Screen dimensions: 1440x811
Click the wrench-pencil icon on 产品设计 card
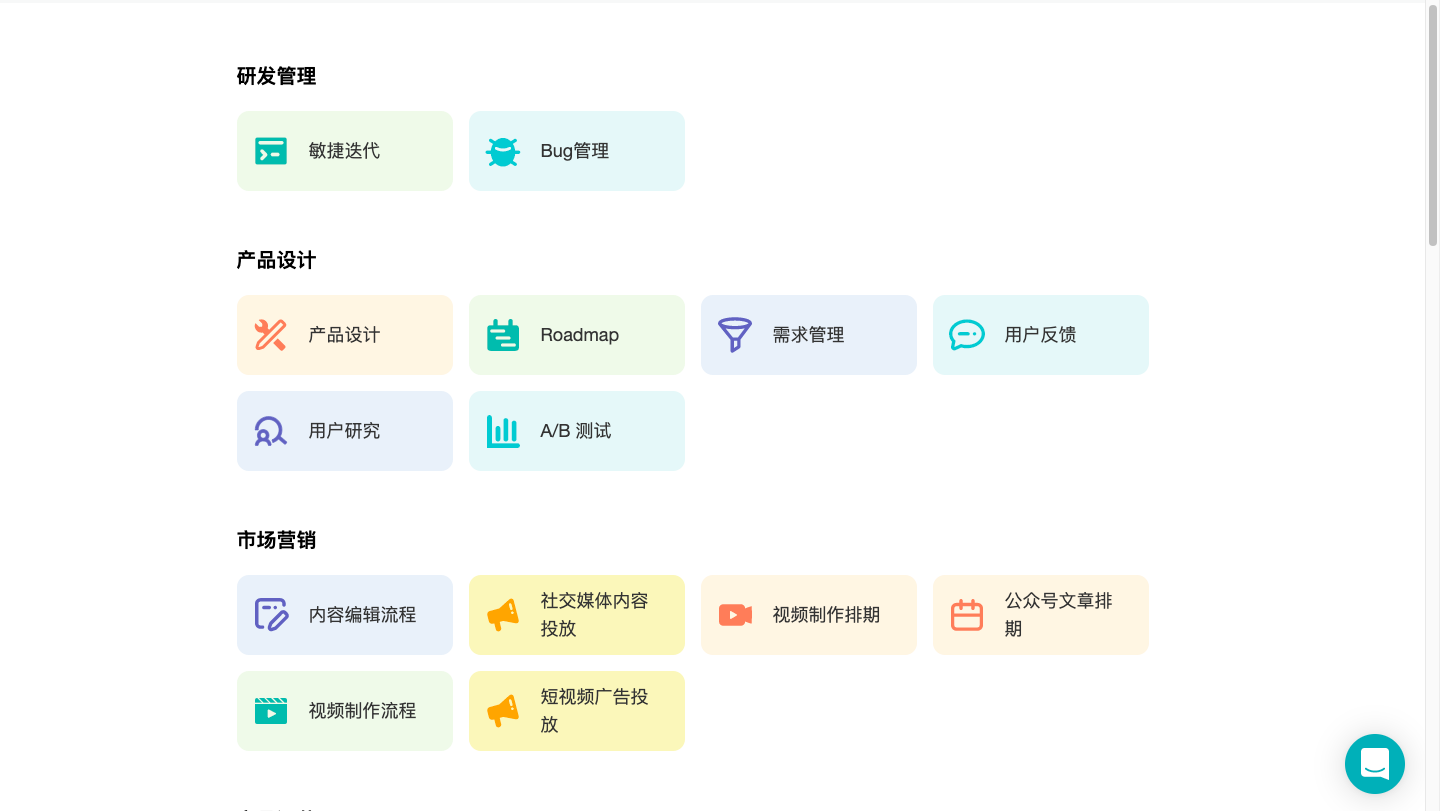[x=271, y=335]
